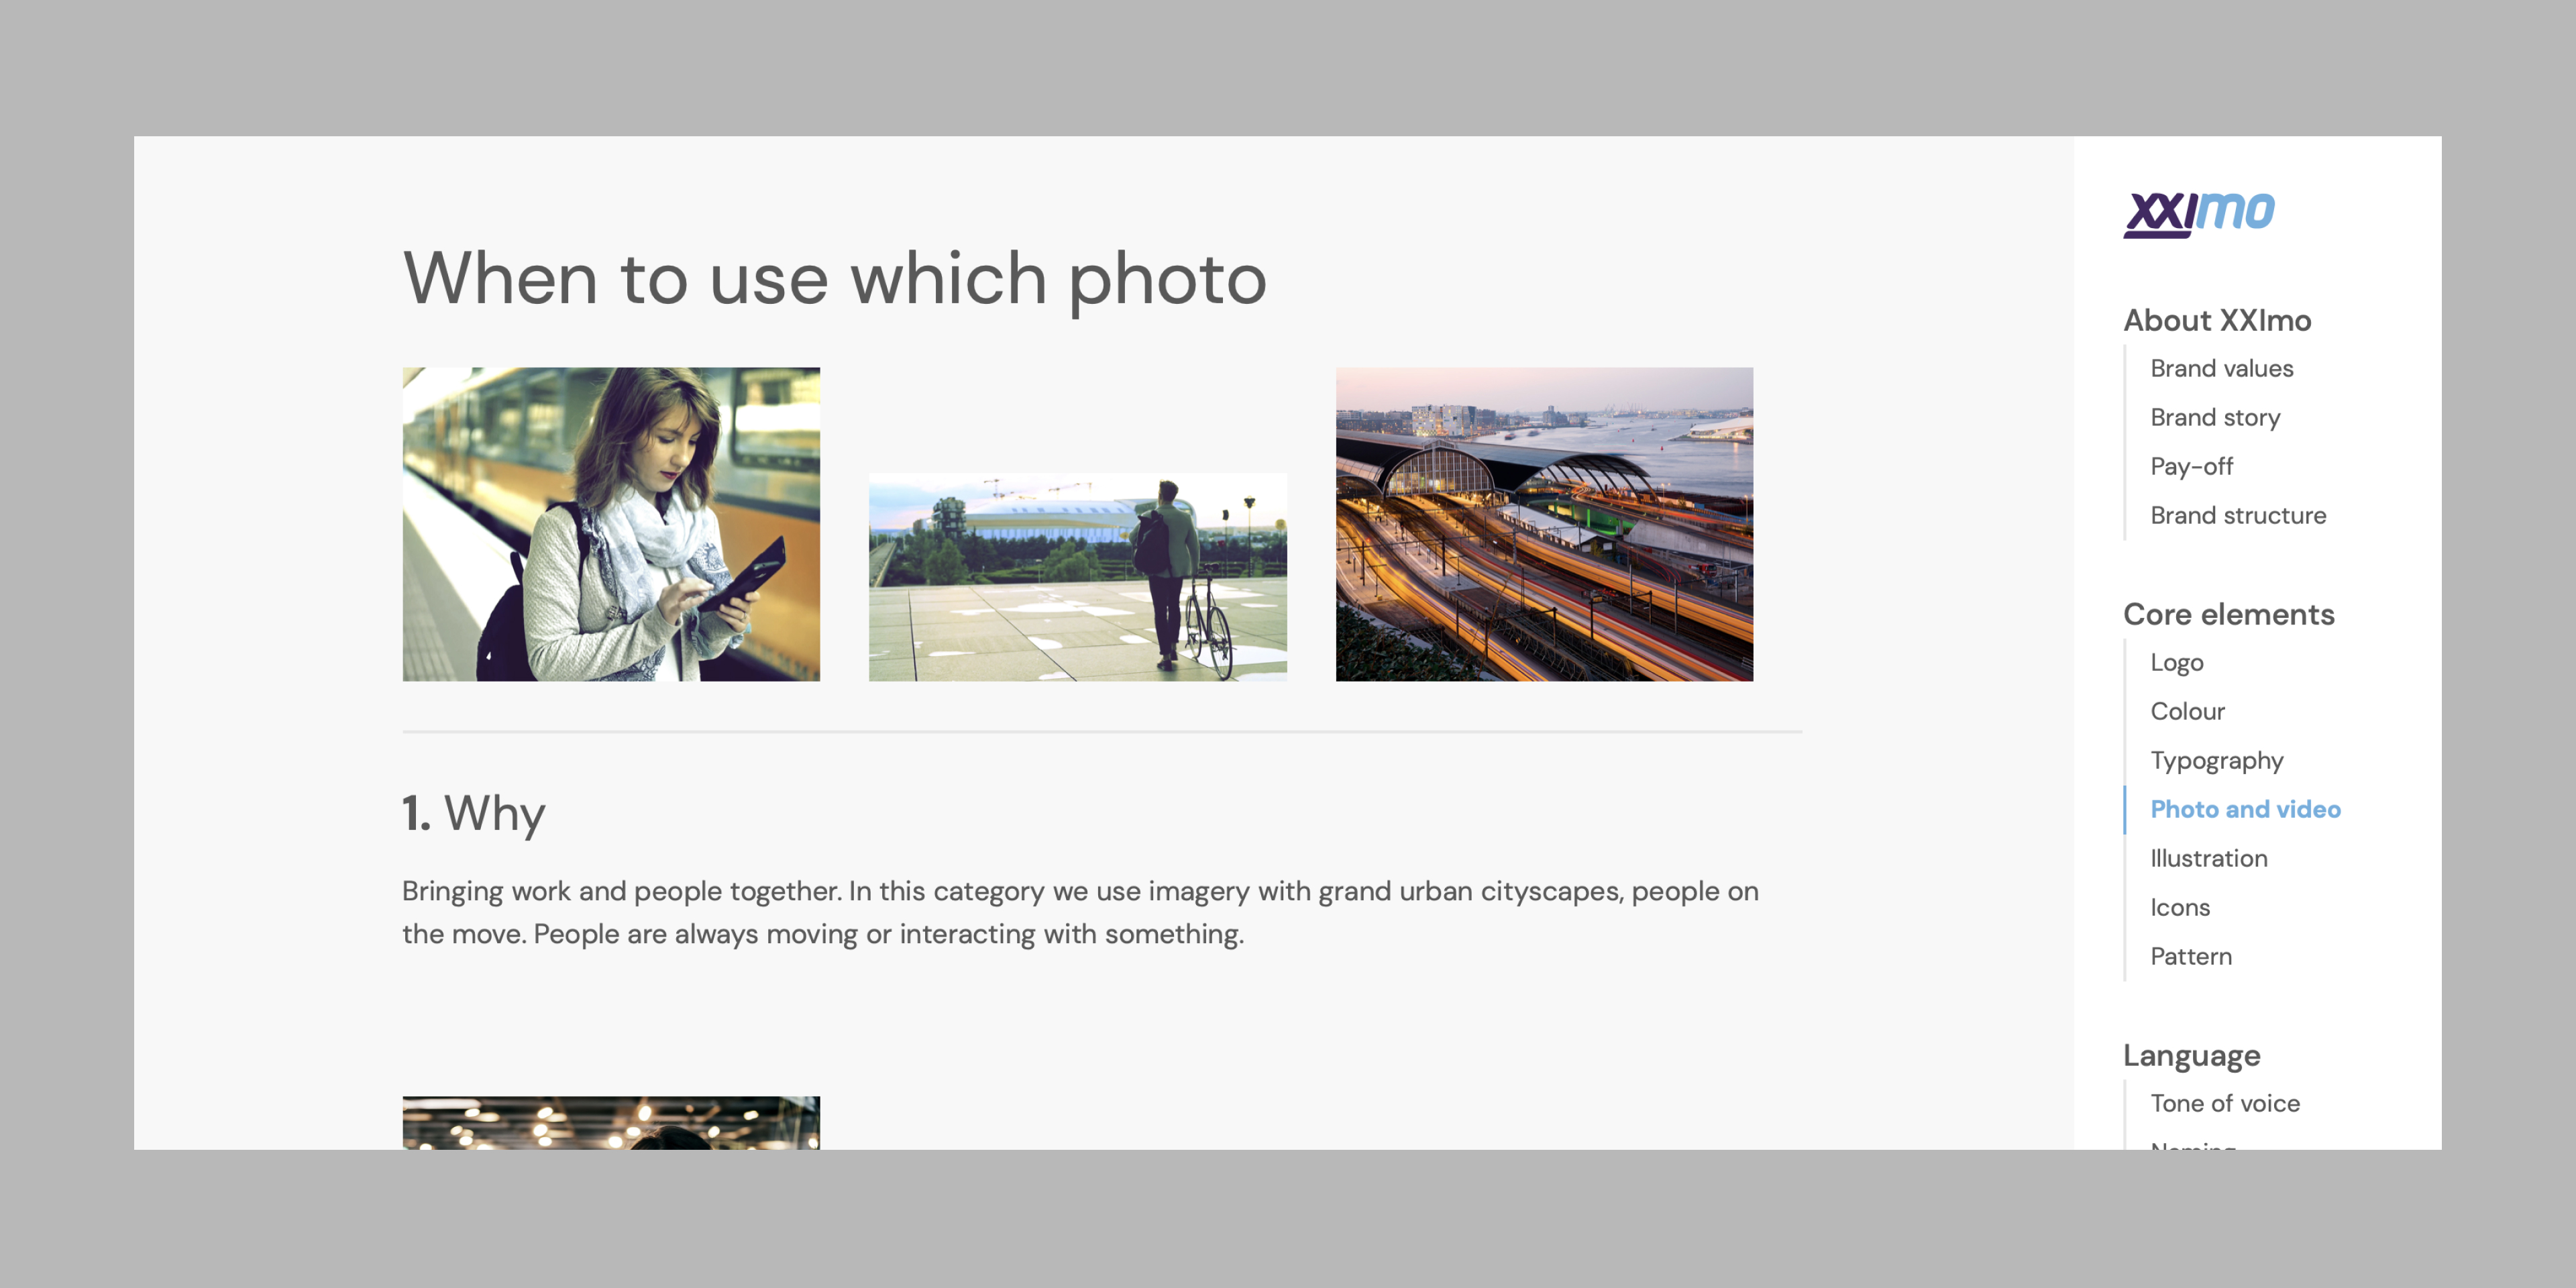Go to Illustration page
Image resolution: width=2576 pixels, height=1288 pixels.
[2208, 858]
